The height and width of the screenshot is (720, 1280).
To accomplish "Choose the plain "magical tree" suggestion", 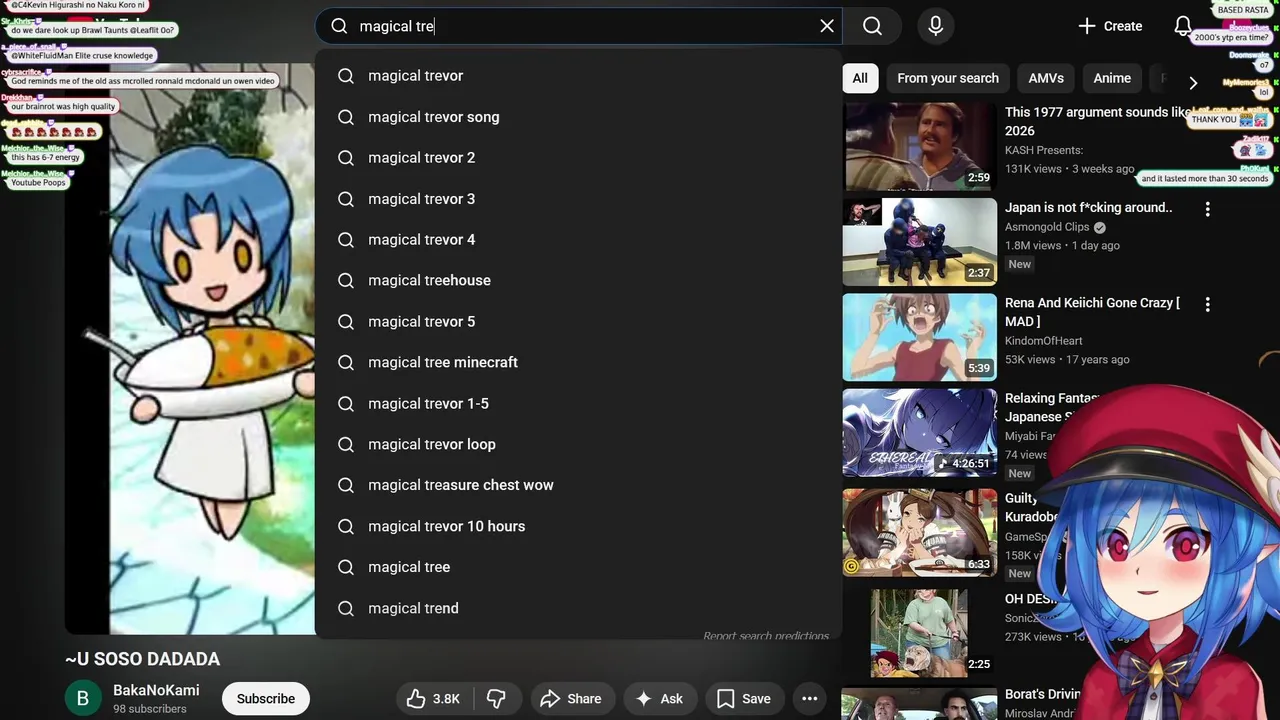I will (579, 567).
